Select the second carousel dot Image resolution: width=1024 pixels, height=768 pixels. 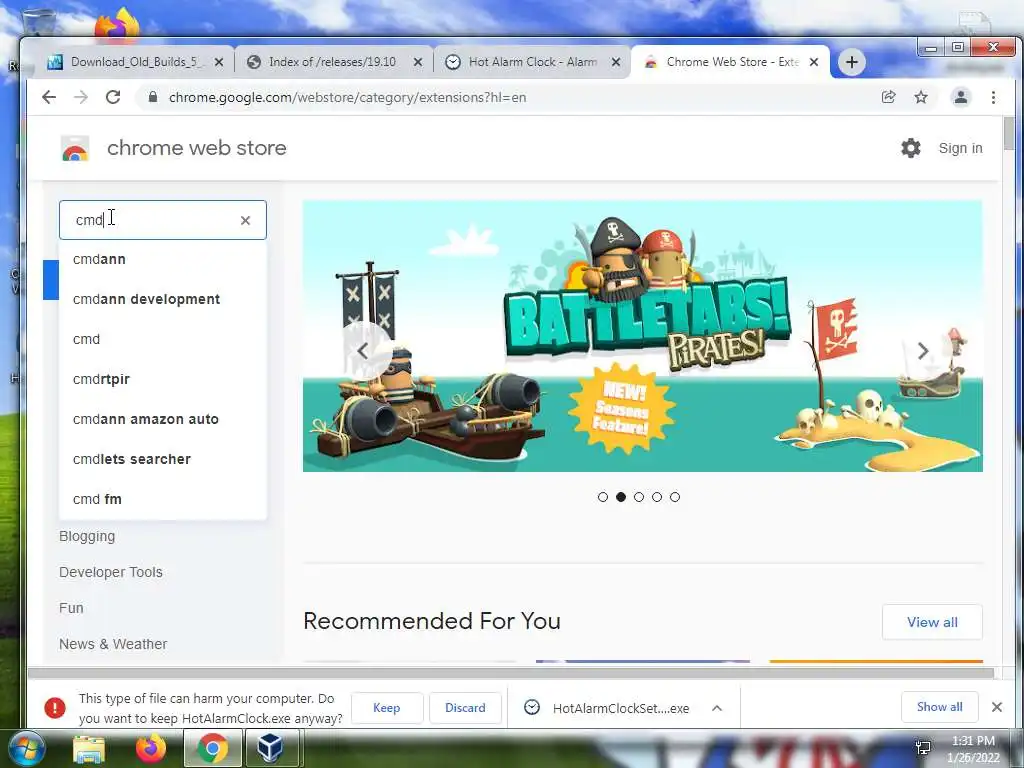(x=621, y=497)
